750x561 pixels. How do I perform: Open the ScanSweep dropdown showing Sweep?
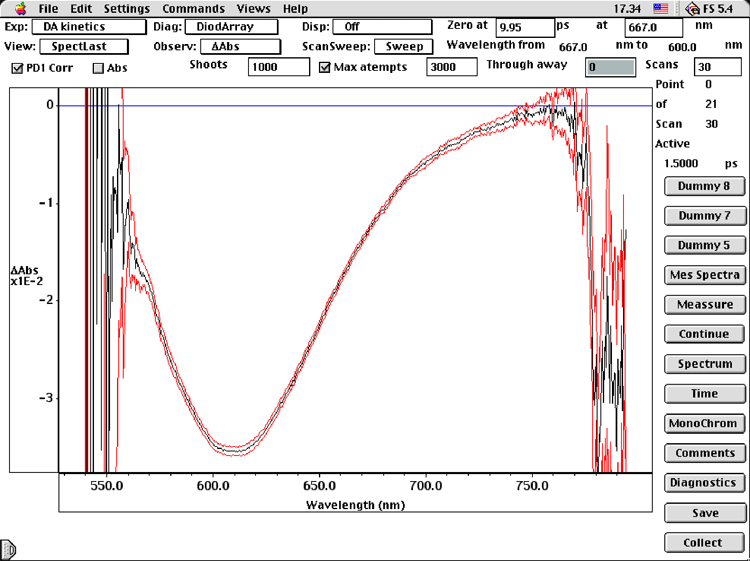pos(404,47)
